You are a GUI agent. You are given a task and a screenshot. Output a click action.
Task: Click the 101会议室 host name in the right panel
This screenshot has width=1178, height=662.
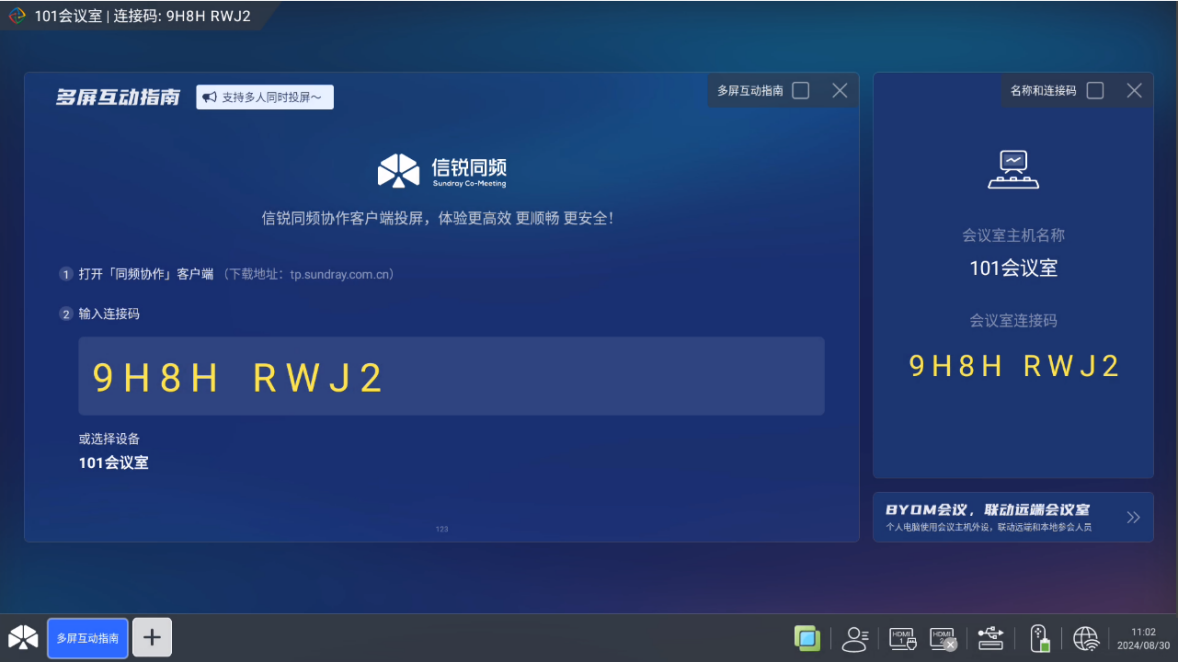coord(1013,268)
